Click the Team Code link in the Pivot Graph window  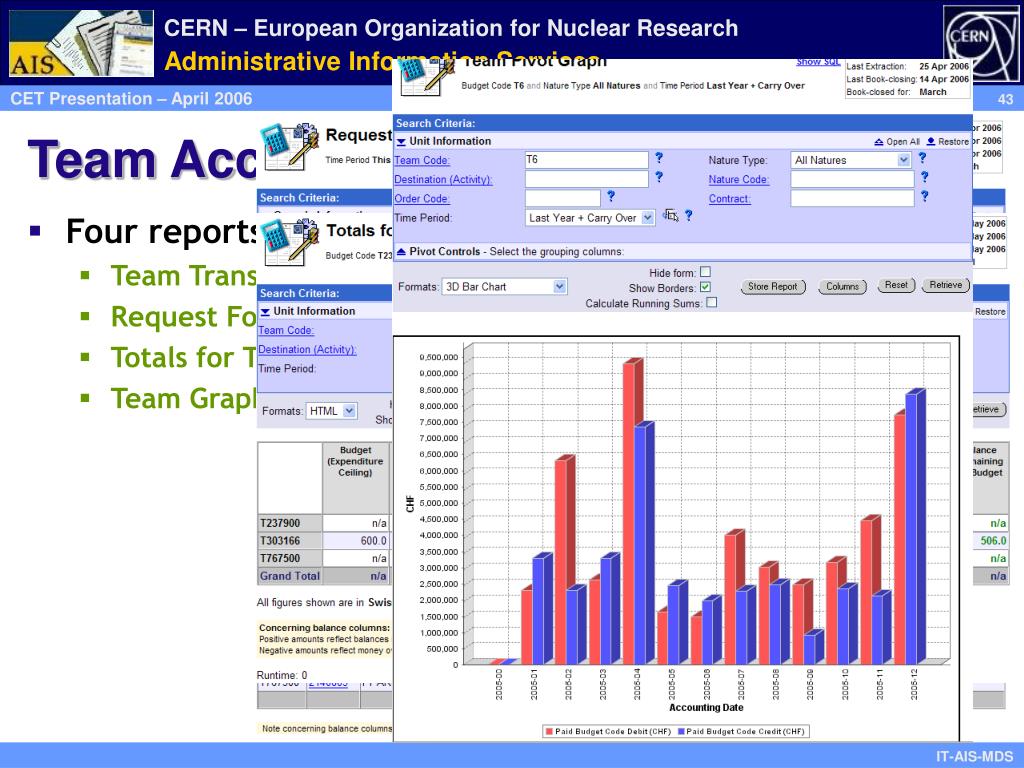[422, 161]
